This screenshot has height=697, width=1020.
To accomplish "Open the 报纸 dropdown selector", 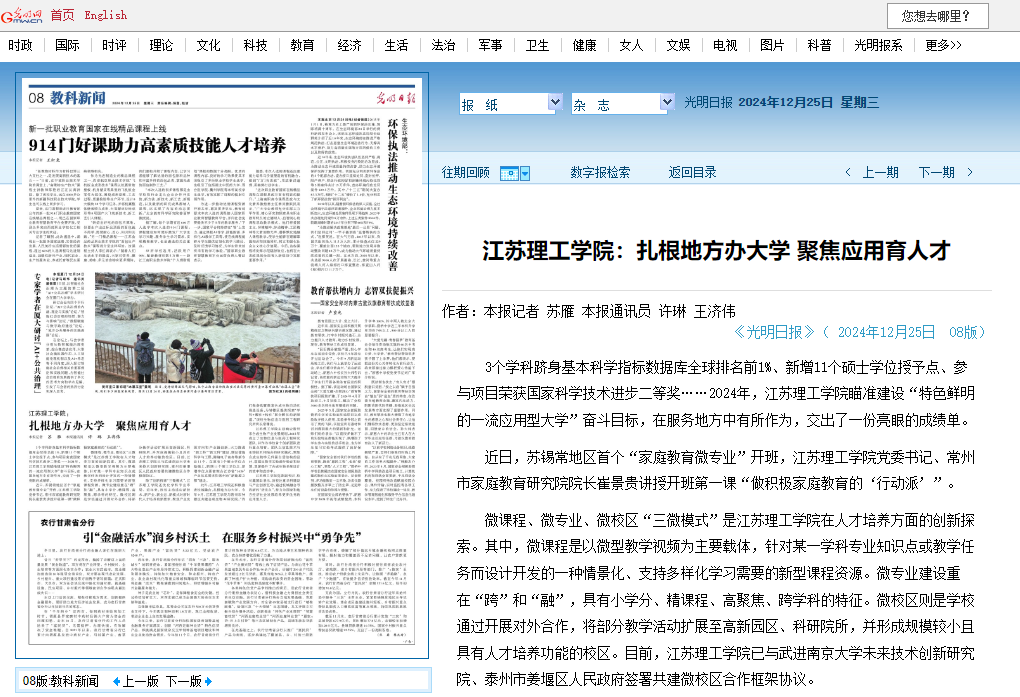I will (x=511, y=103).
